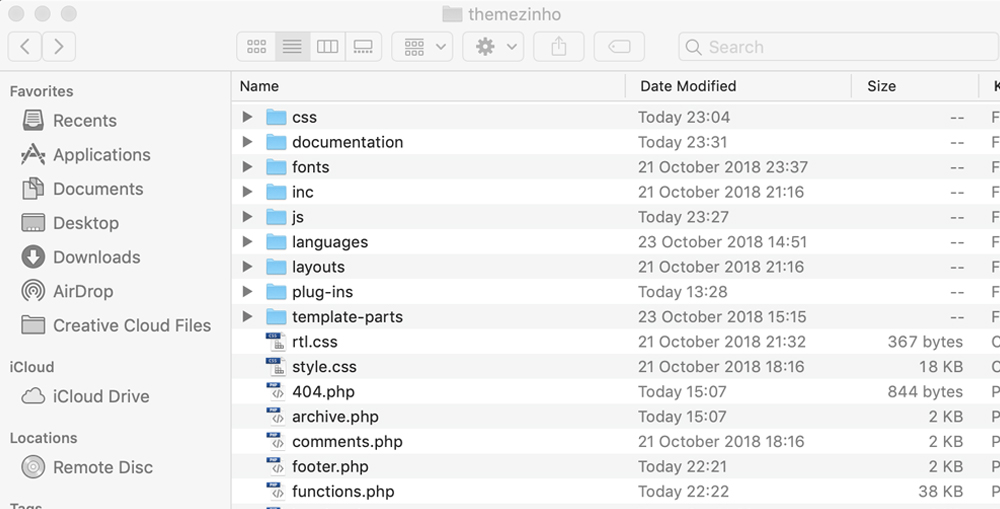Image resolution: width=1000 pixels, height=509 pixels.
Task: Open Downloads in the sidebar
Action: [x=95, y=257]
